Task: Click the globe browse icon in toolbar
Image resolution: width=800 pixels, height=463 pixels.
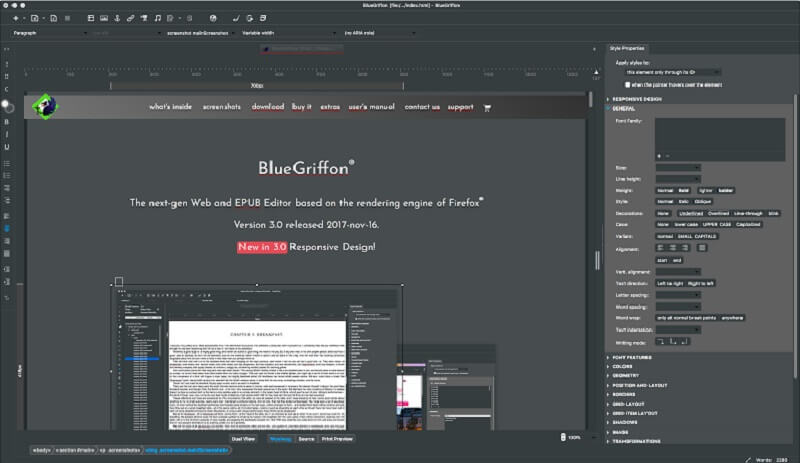Action: pos(213,18)
